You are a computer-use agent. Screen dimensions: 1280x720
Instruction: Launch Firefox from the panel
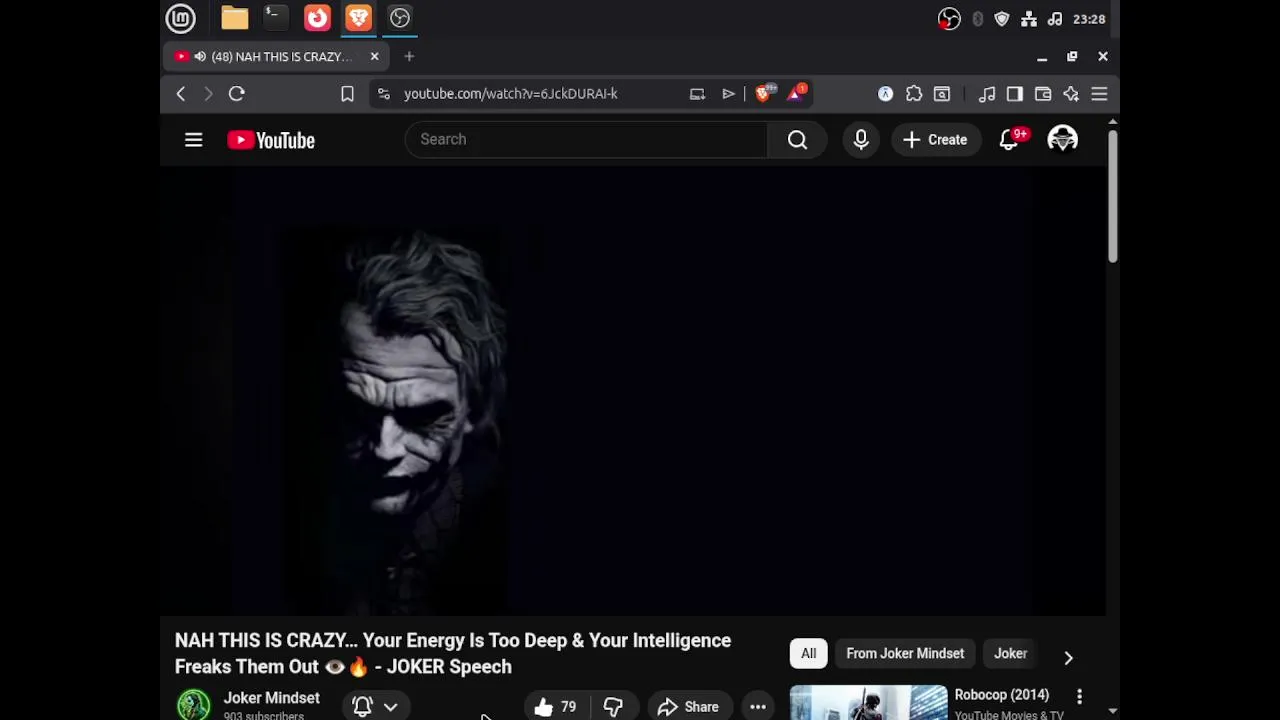pos(317,18)
